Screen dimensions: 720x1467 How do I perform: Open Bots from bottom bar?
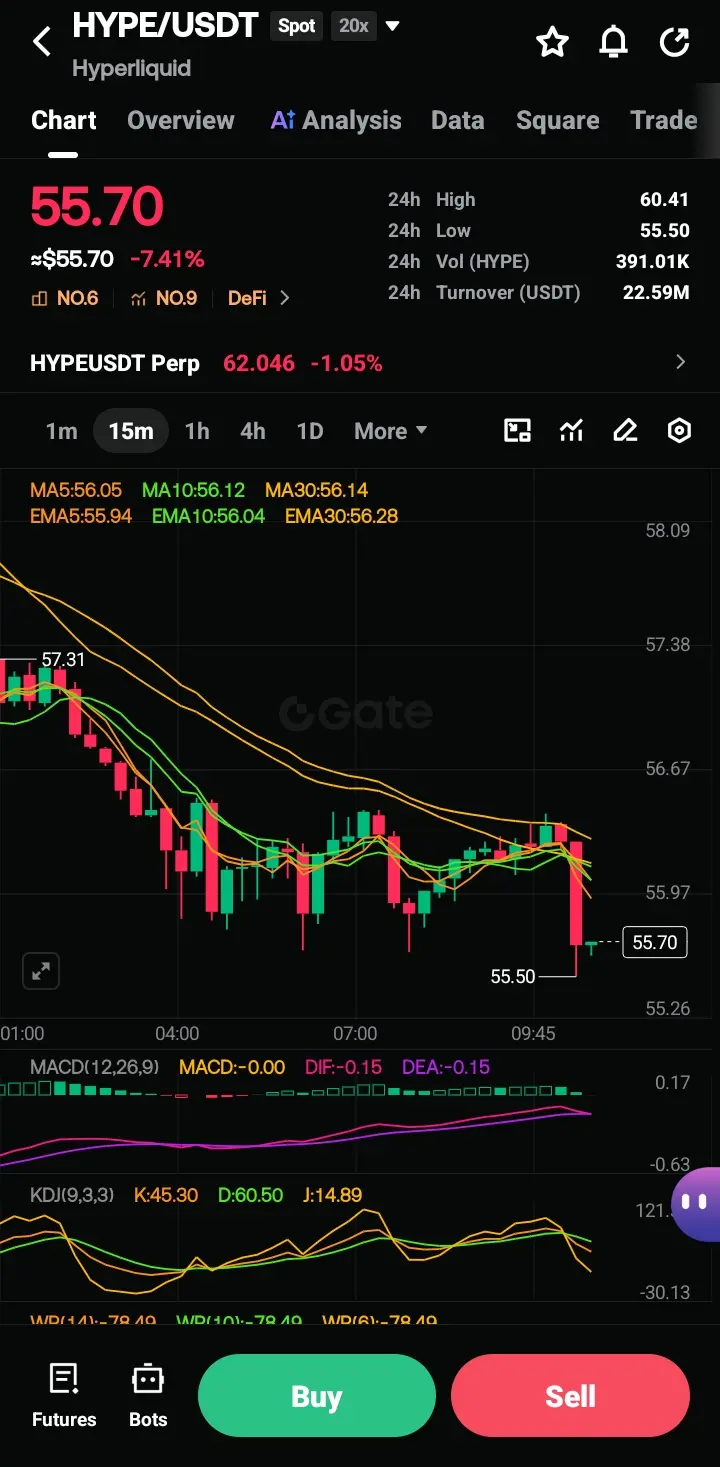click(x=148, y=1395)
